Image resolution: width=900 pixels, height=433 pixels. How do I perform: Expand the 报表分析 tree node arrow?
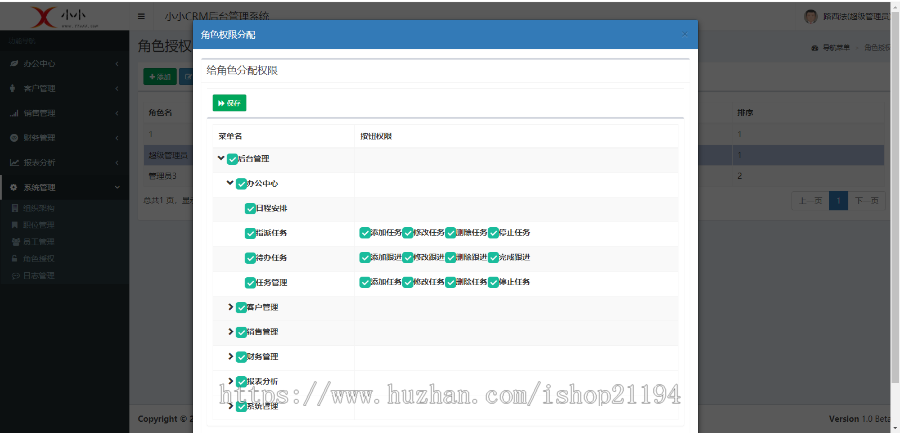231,381
